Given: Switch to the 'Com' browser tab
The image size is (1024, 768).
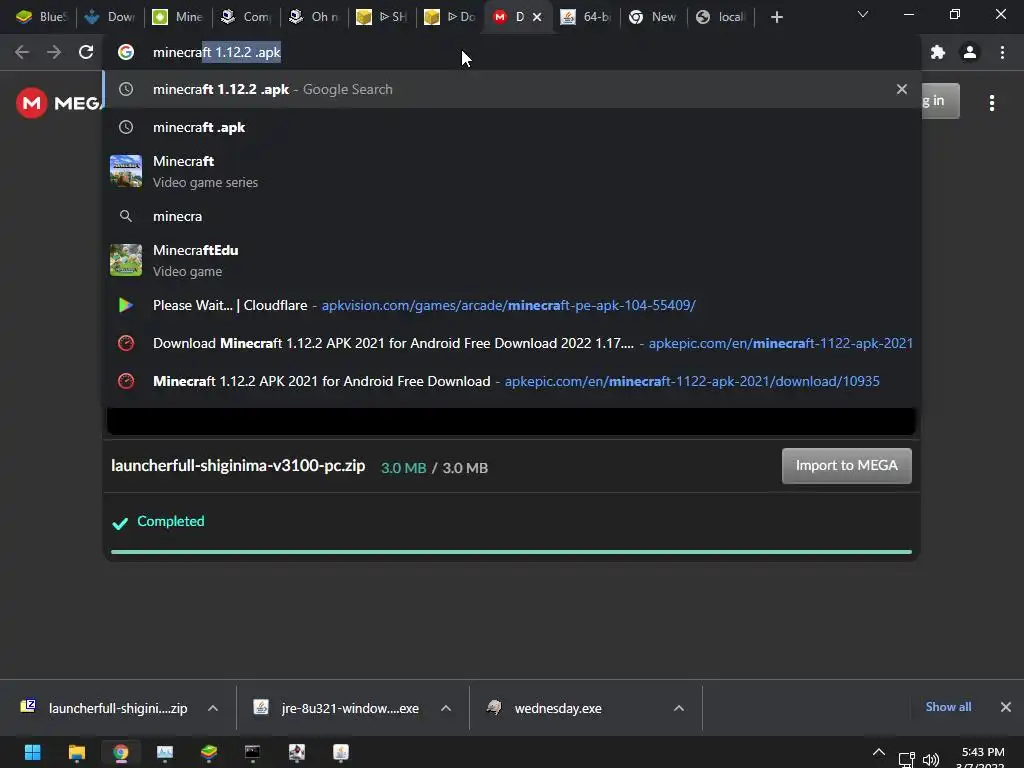Looking at the screenshot, I should pyautogui.click(x=246, y=17).
